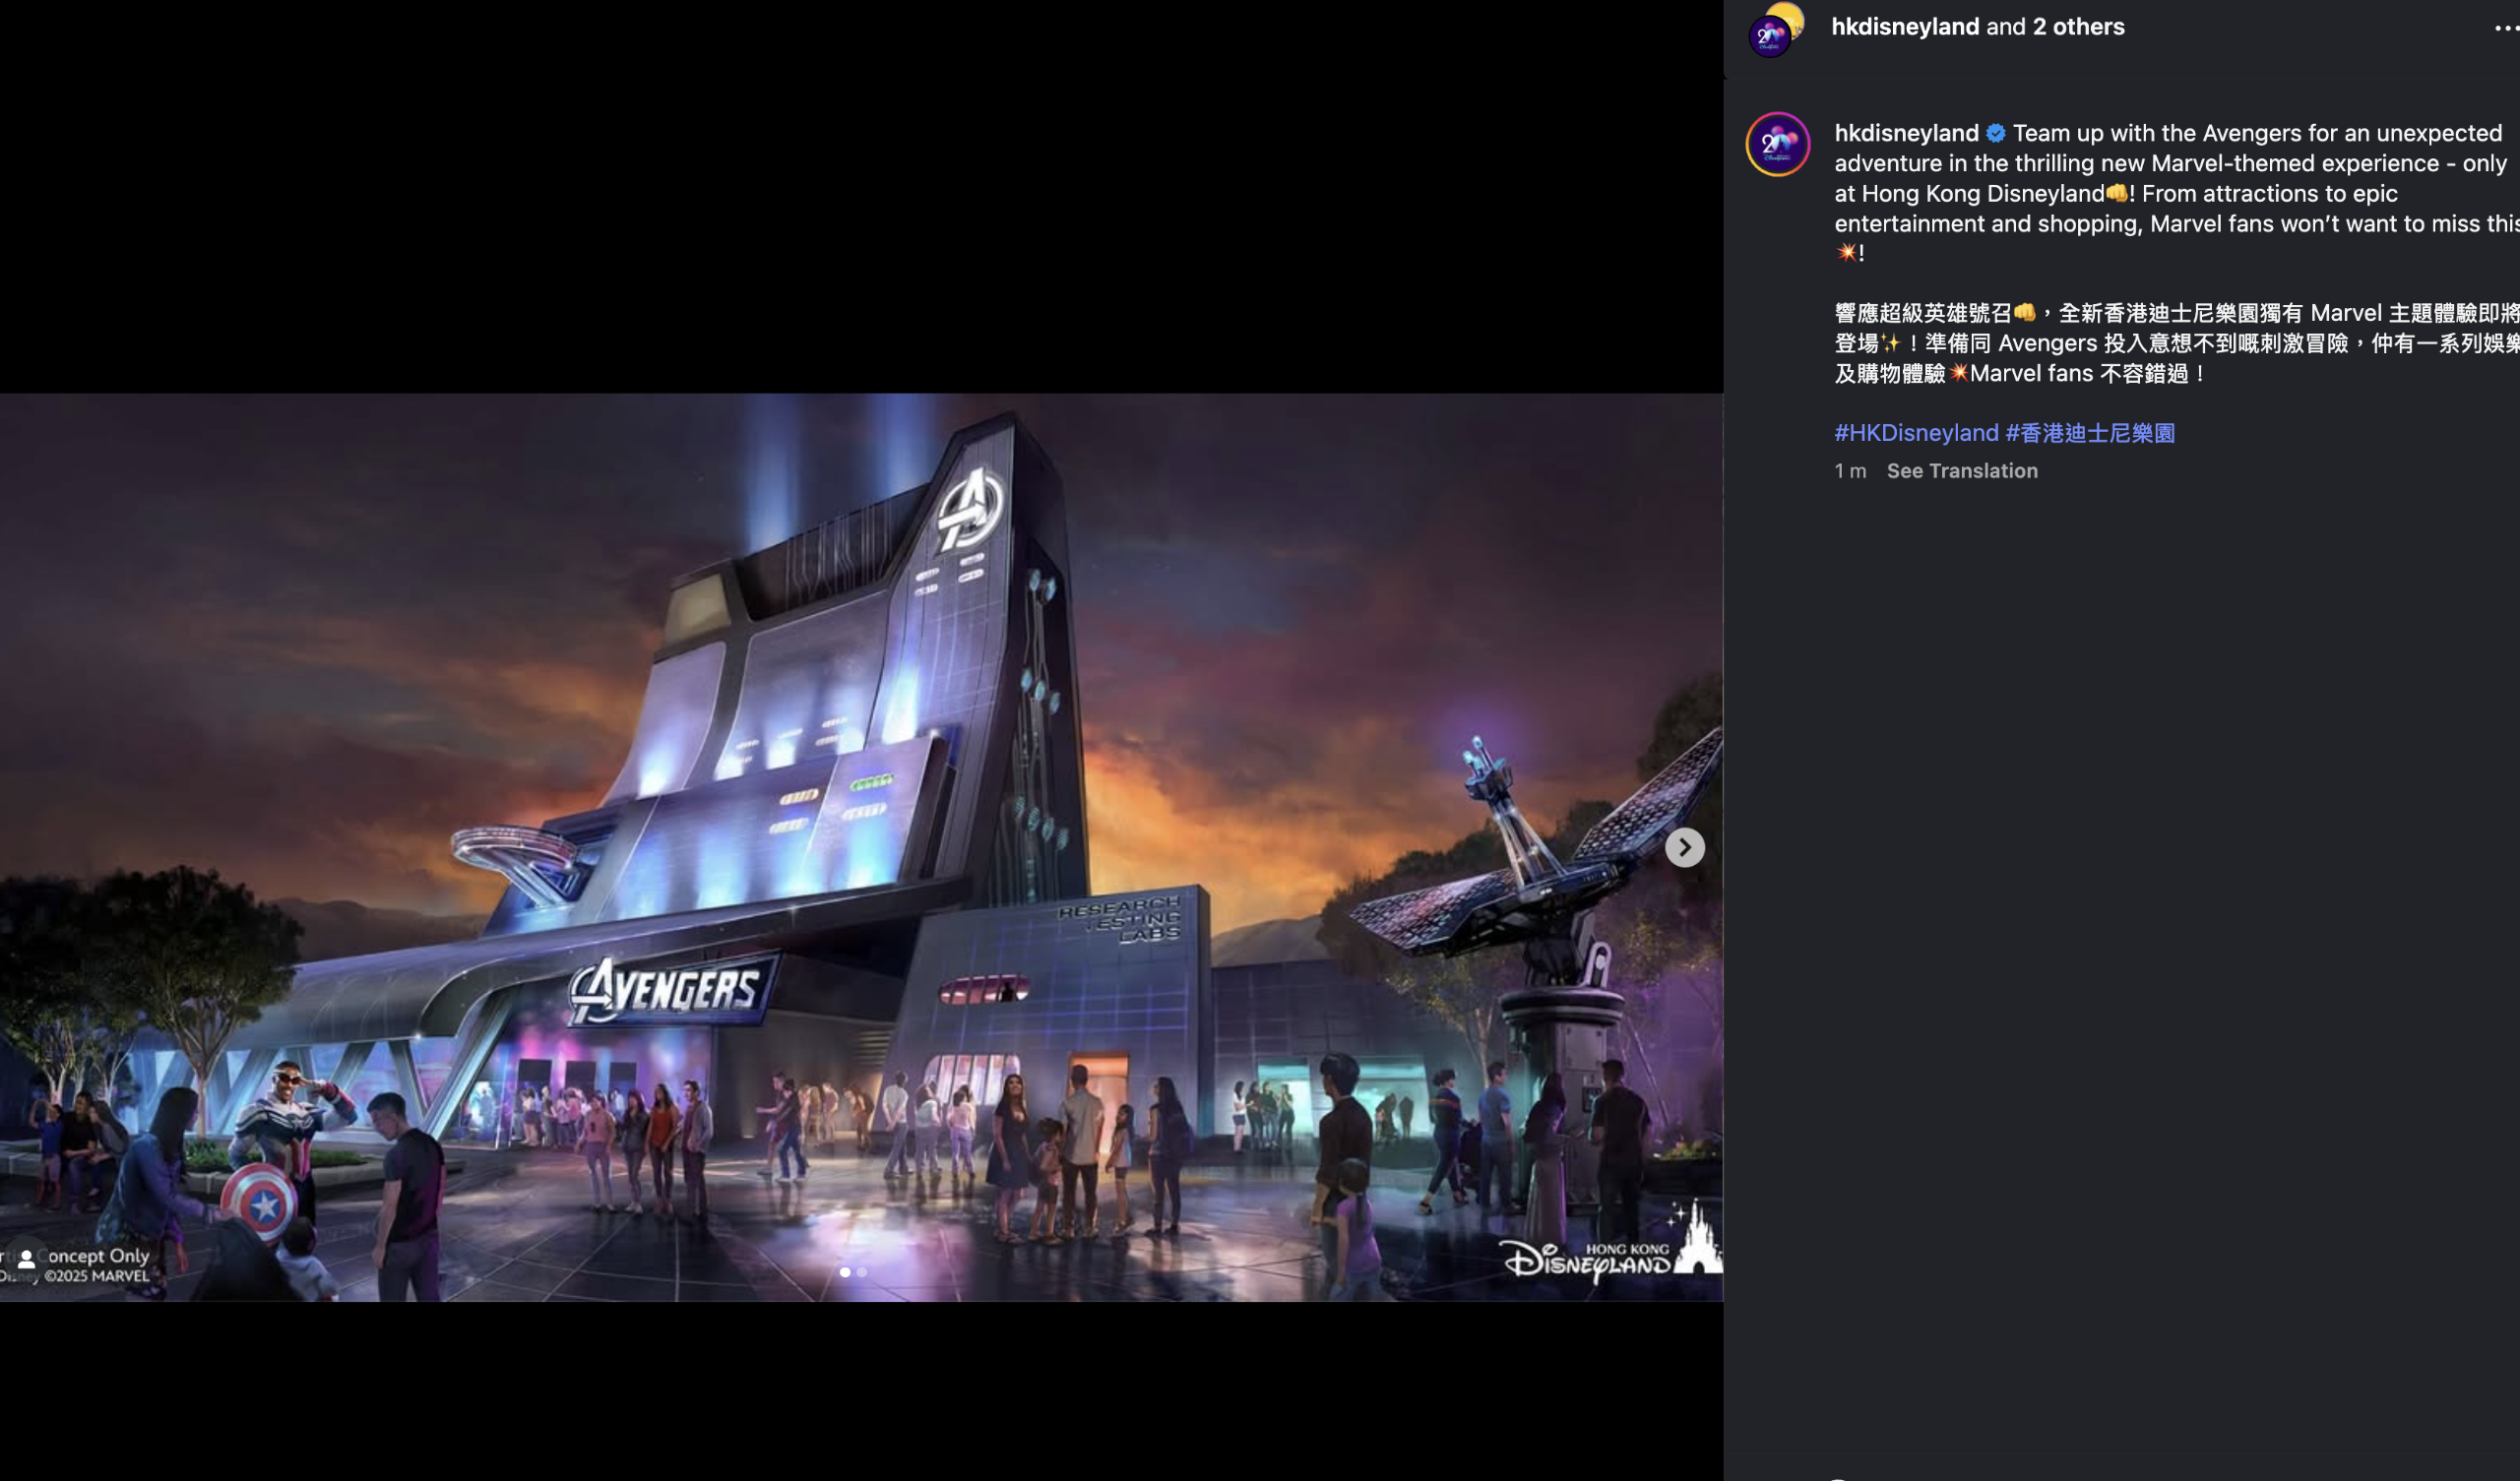Open hkdisneyland username in caption

click(x=1906, y=133)
